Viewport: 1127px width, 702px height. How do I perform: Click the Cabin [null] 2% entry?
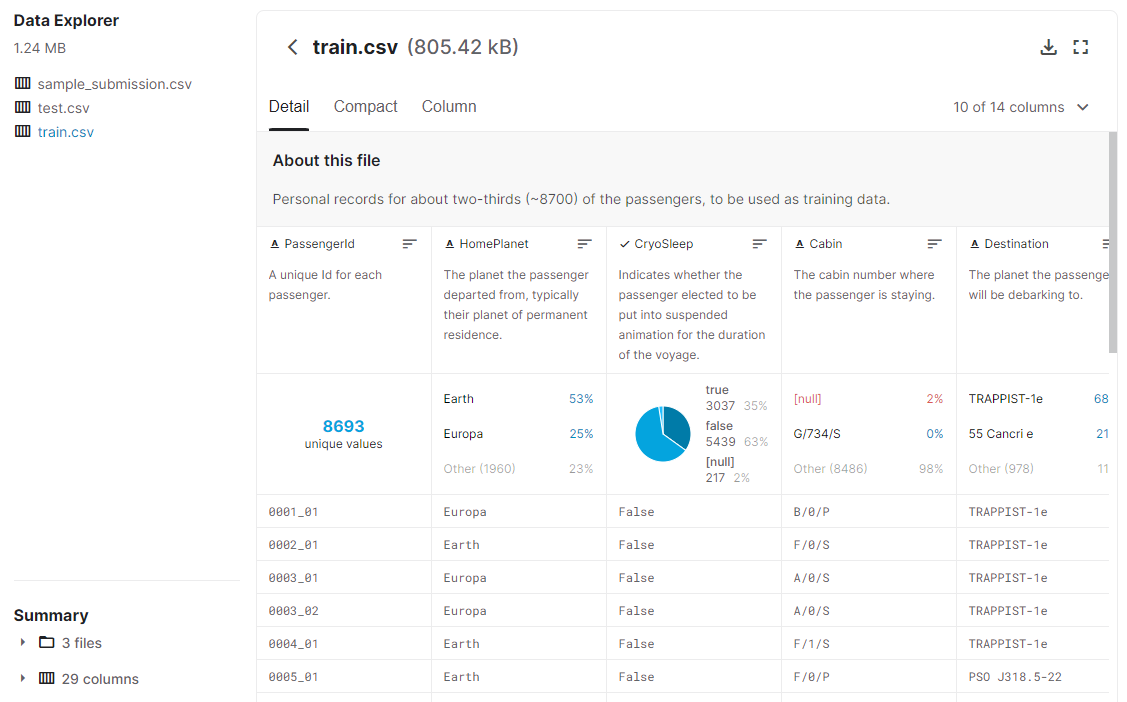[868, 399]
